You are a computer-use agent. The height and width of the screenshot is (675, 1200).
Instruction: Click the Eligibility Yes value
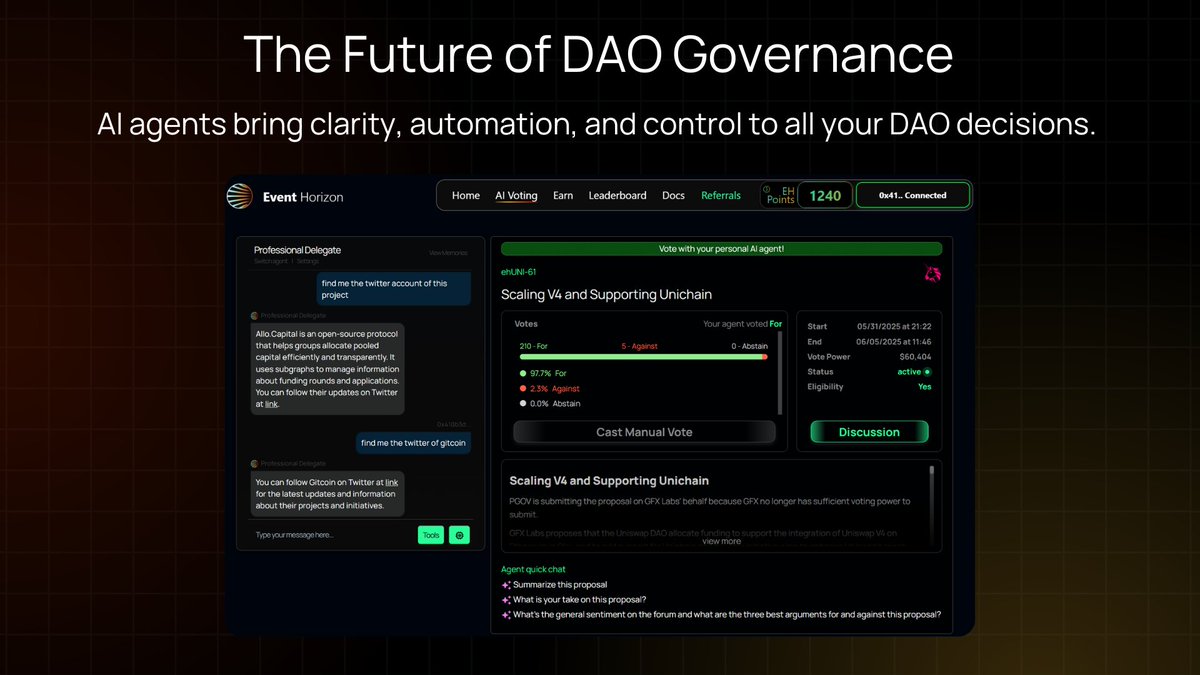click(x=924, y=386)
